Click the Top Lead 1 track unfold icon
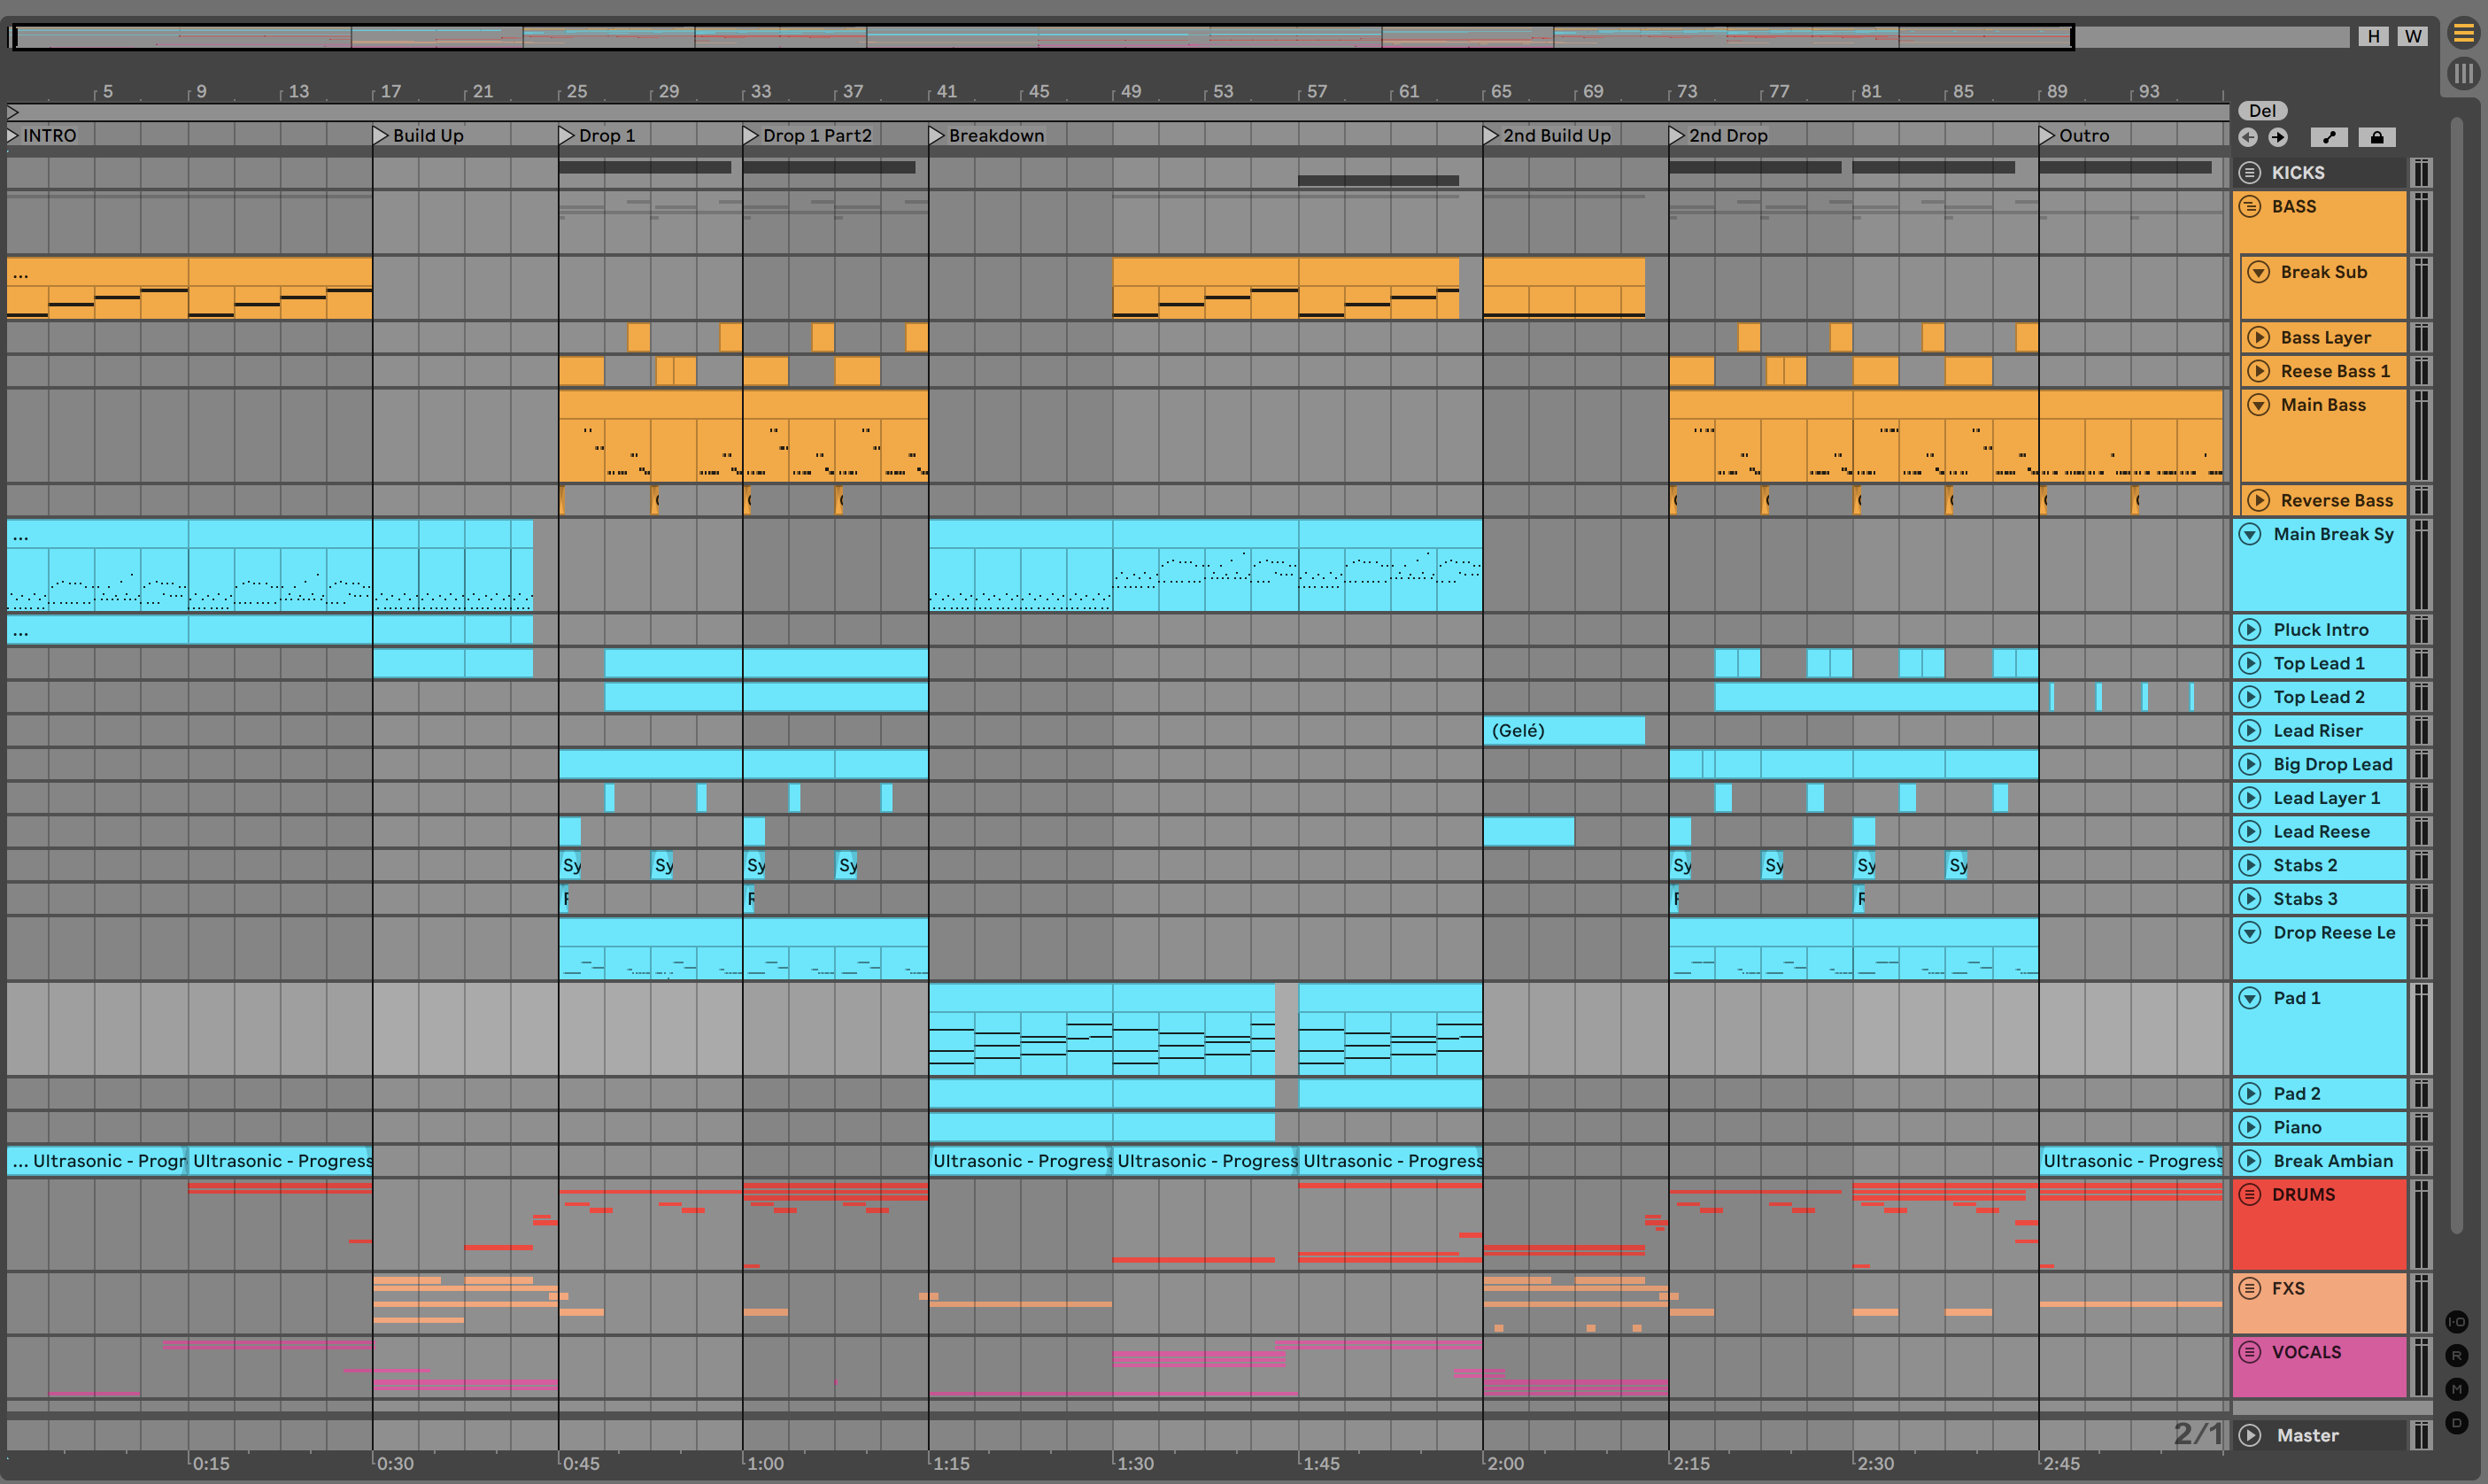Screen dimensions: 2488x1484 (2250, 663)
